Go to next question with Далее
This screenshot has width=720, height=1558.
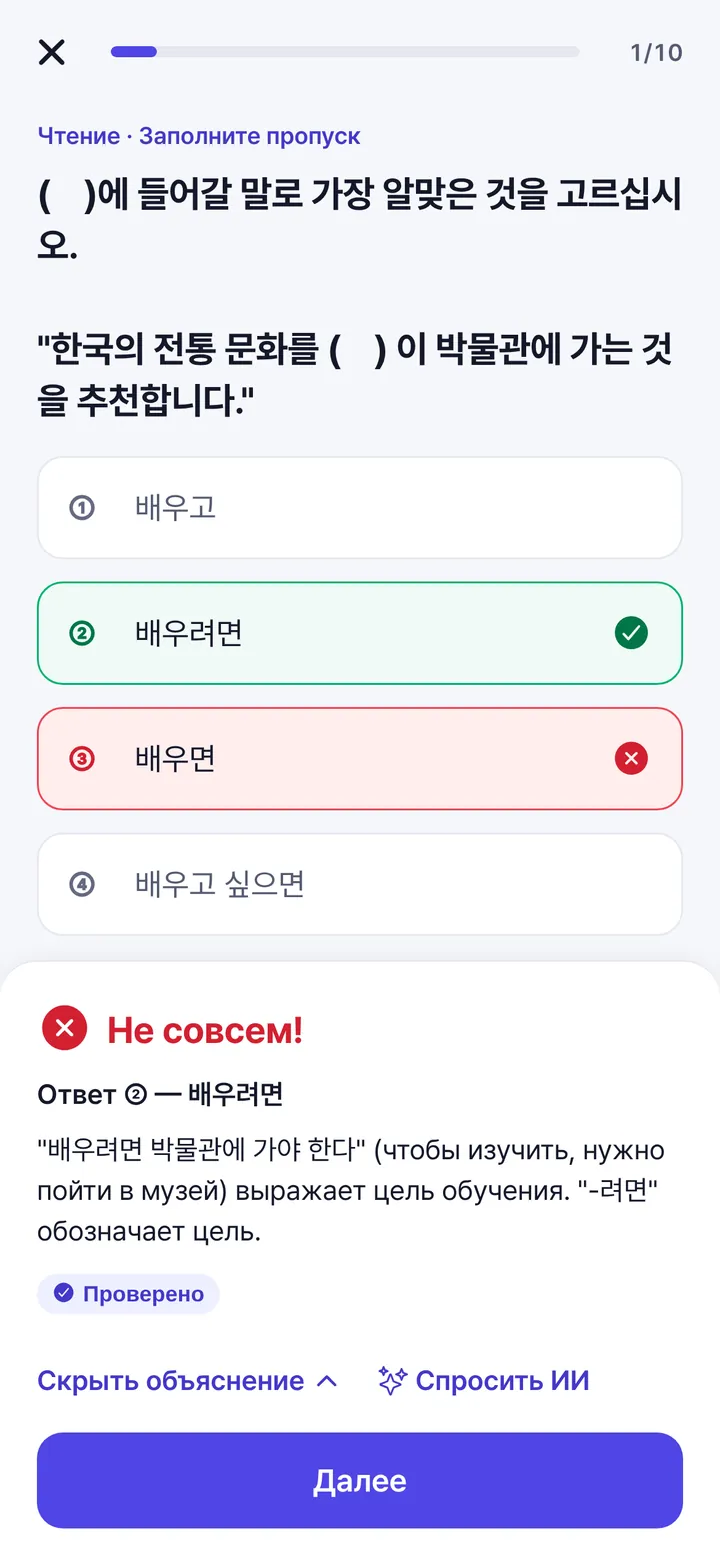click(x=360, y=1481)
